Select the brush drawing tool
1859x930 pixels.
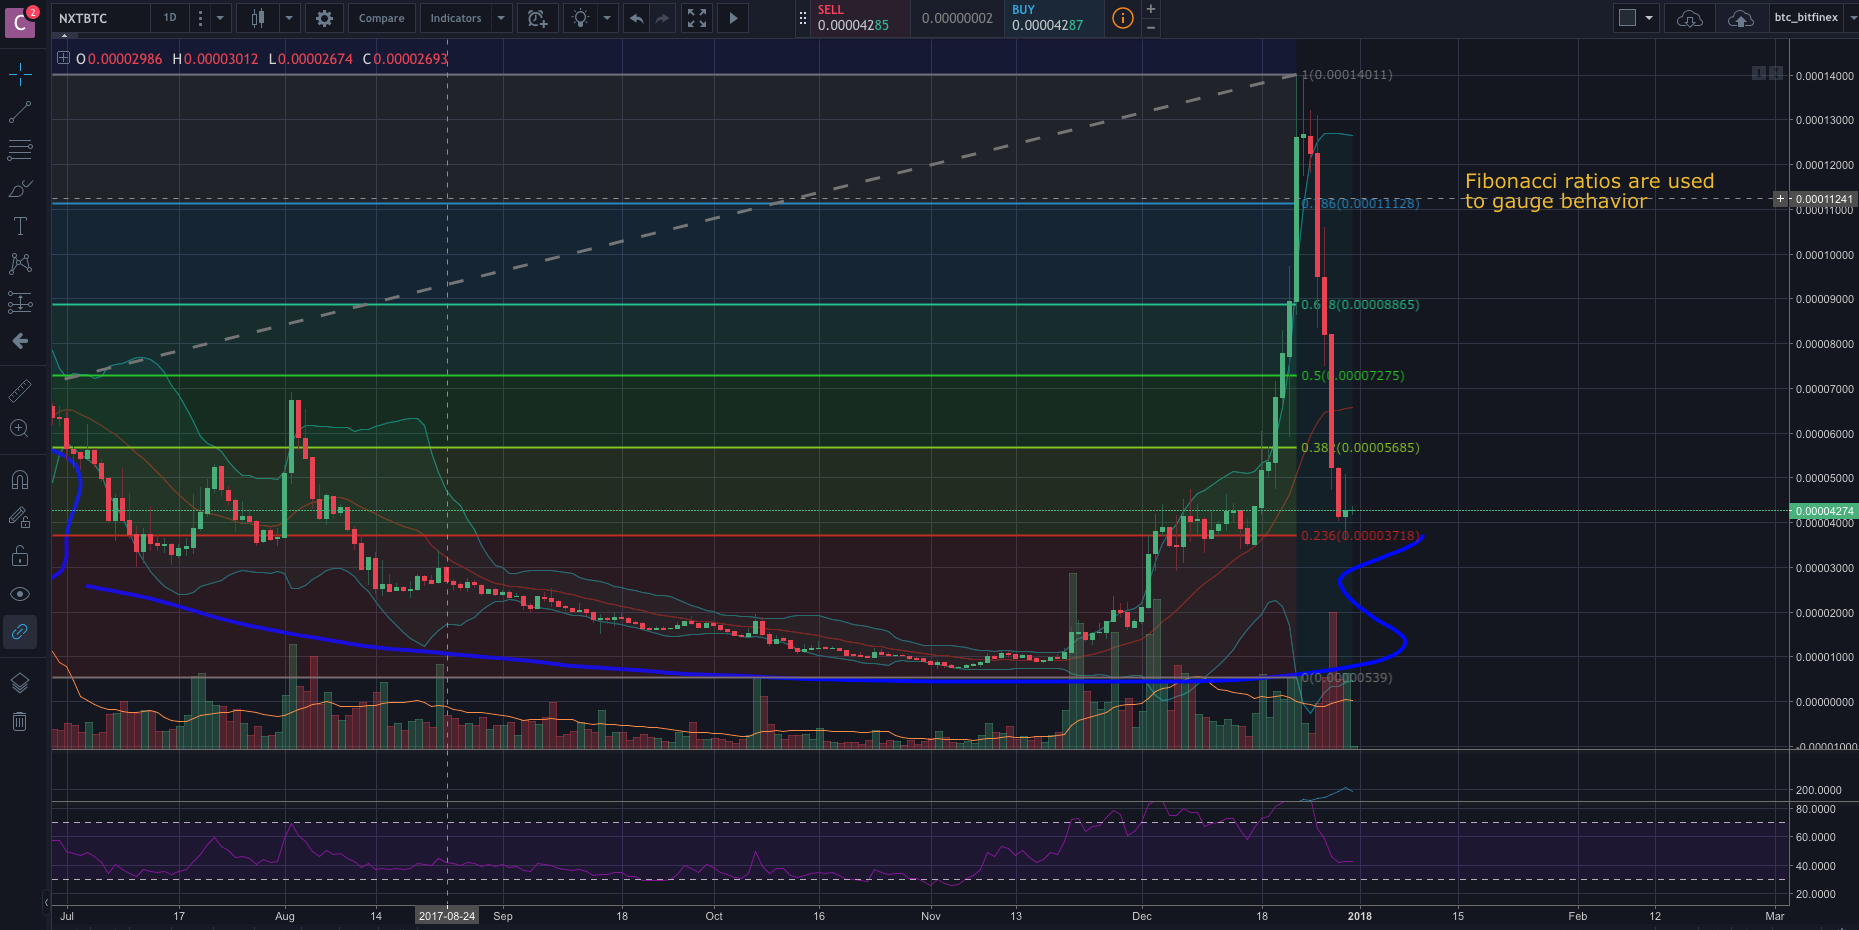[x=20, y=188]
